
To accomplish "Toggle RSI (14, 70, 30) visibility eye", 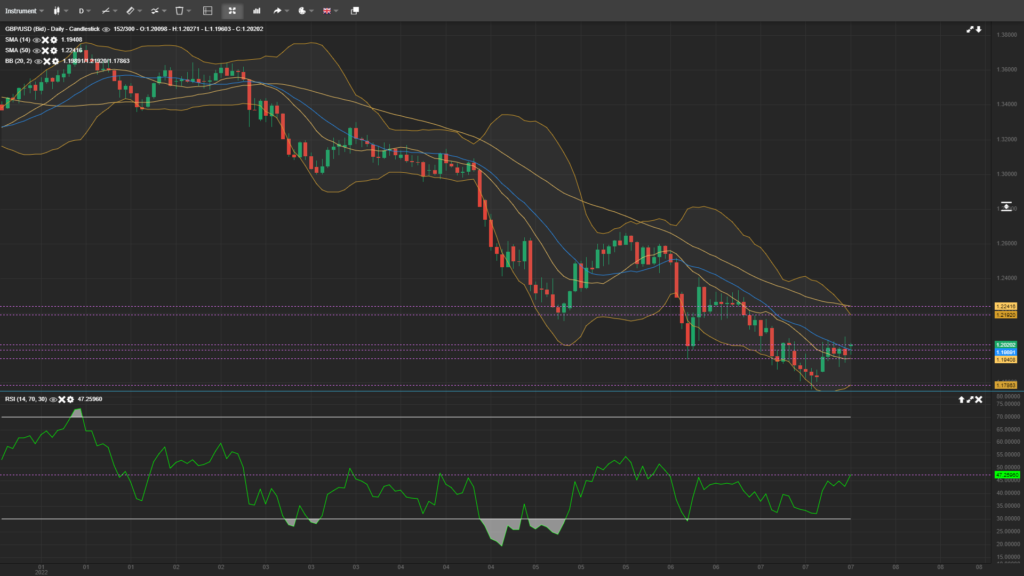I will 53,399.
